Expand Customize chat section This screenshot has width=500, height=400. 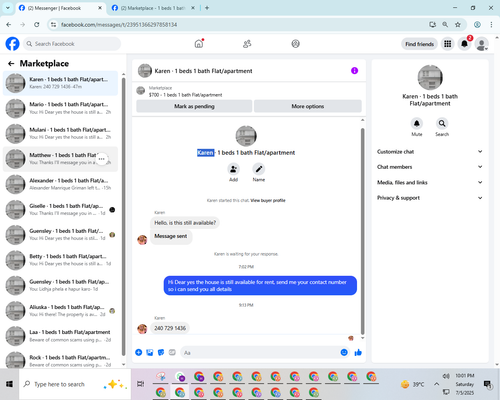coord(430,152)
